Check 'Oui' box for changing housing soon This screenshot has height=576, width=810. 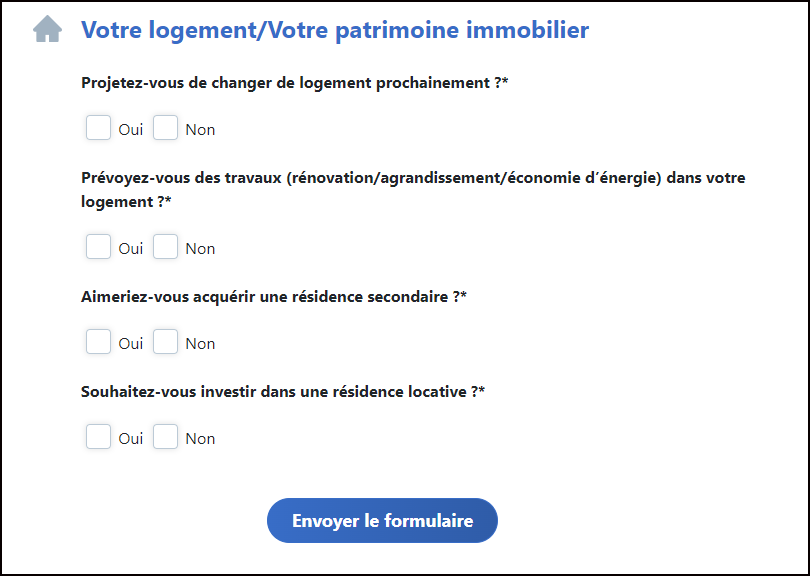pyautogui.click(x=98, y=128)
